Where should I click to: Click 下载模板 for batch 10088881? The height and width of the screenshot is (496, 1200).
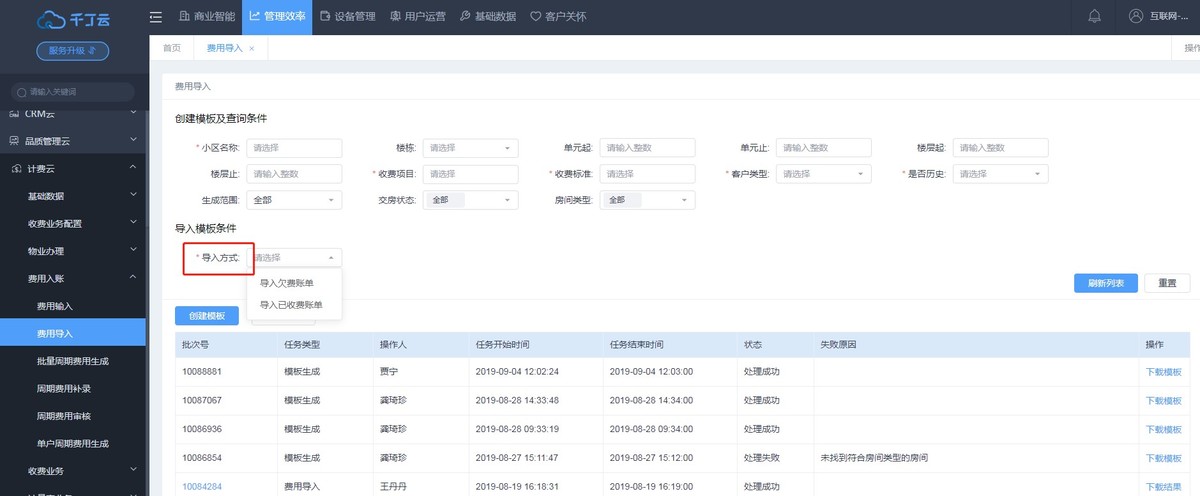(x=1164, y=372)
